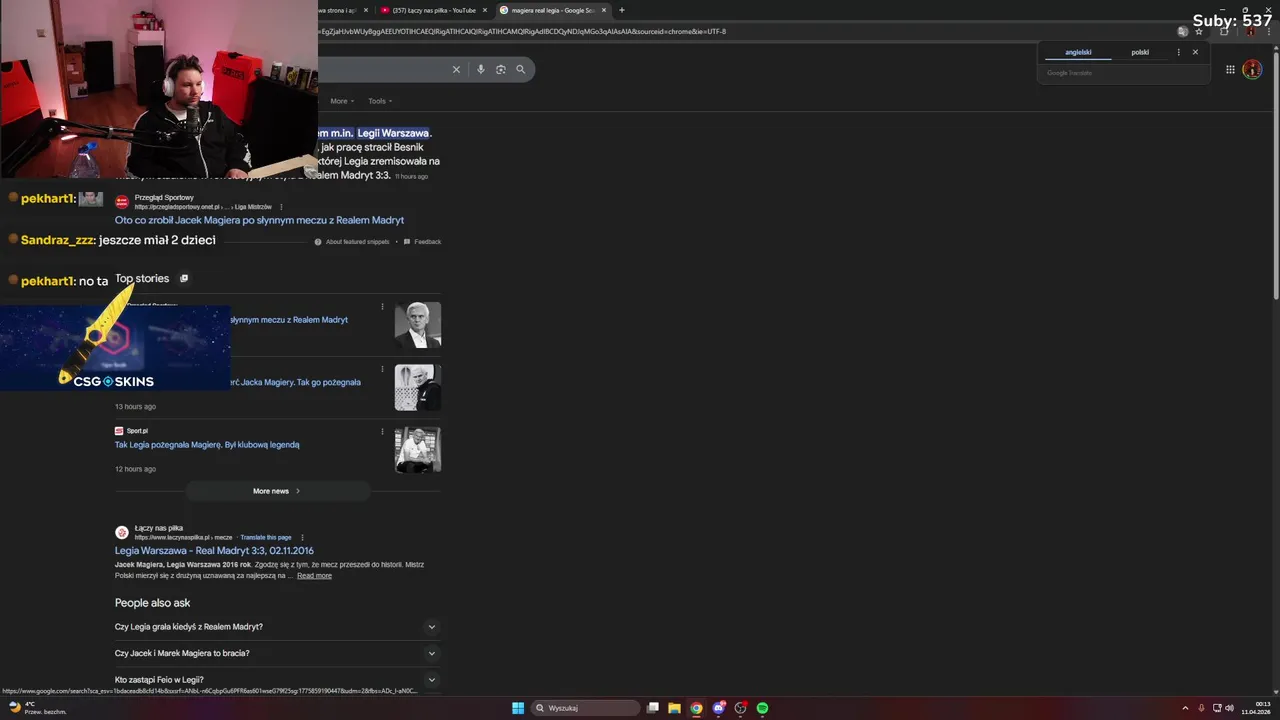Viewport: 1280px width, 720px height.
Task: Open File Explorer from the taskbar
Action: tap(675, 708)
